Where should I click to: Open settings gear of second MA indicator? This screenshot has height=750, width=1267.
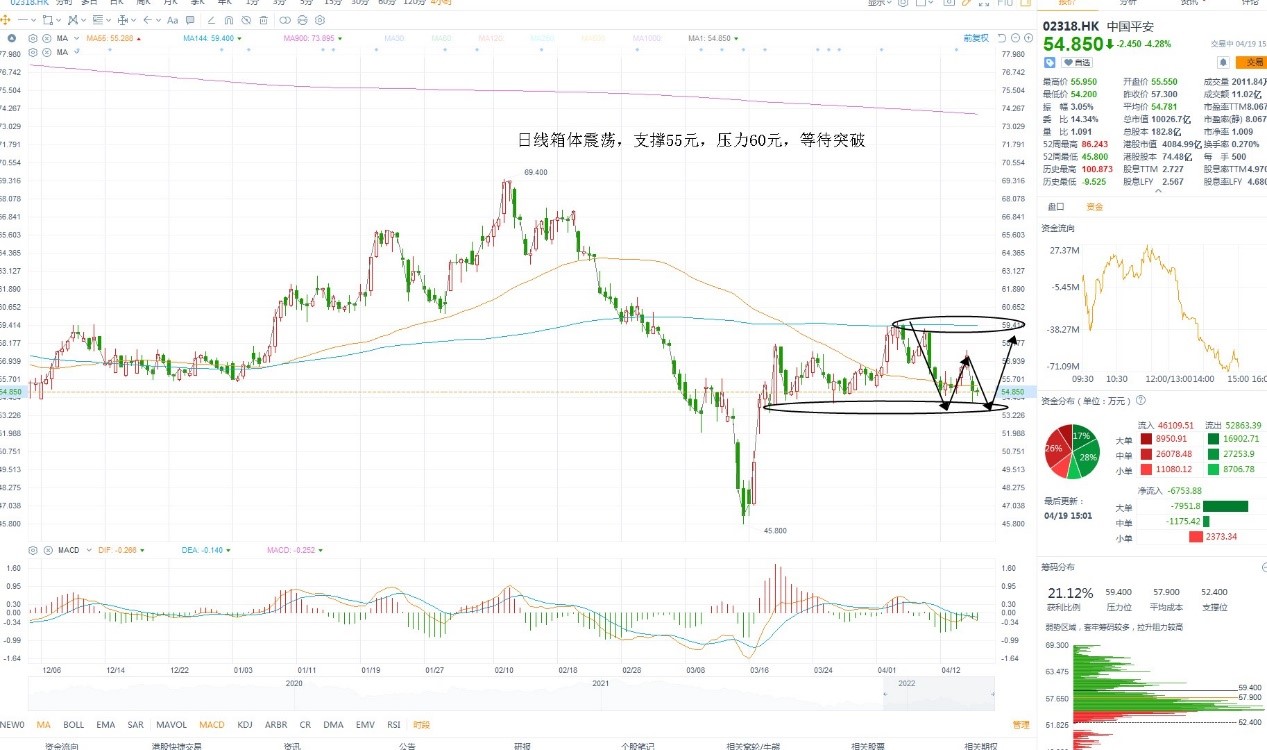[x=33, y=51]
